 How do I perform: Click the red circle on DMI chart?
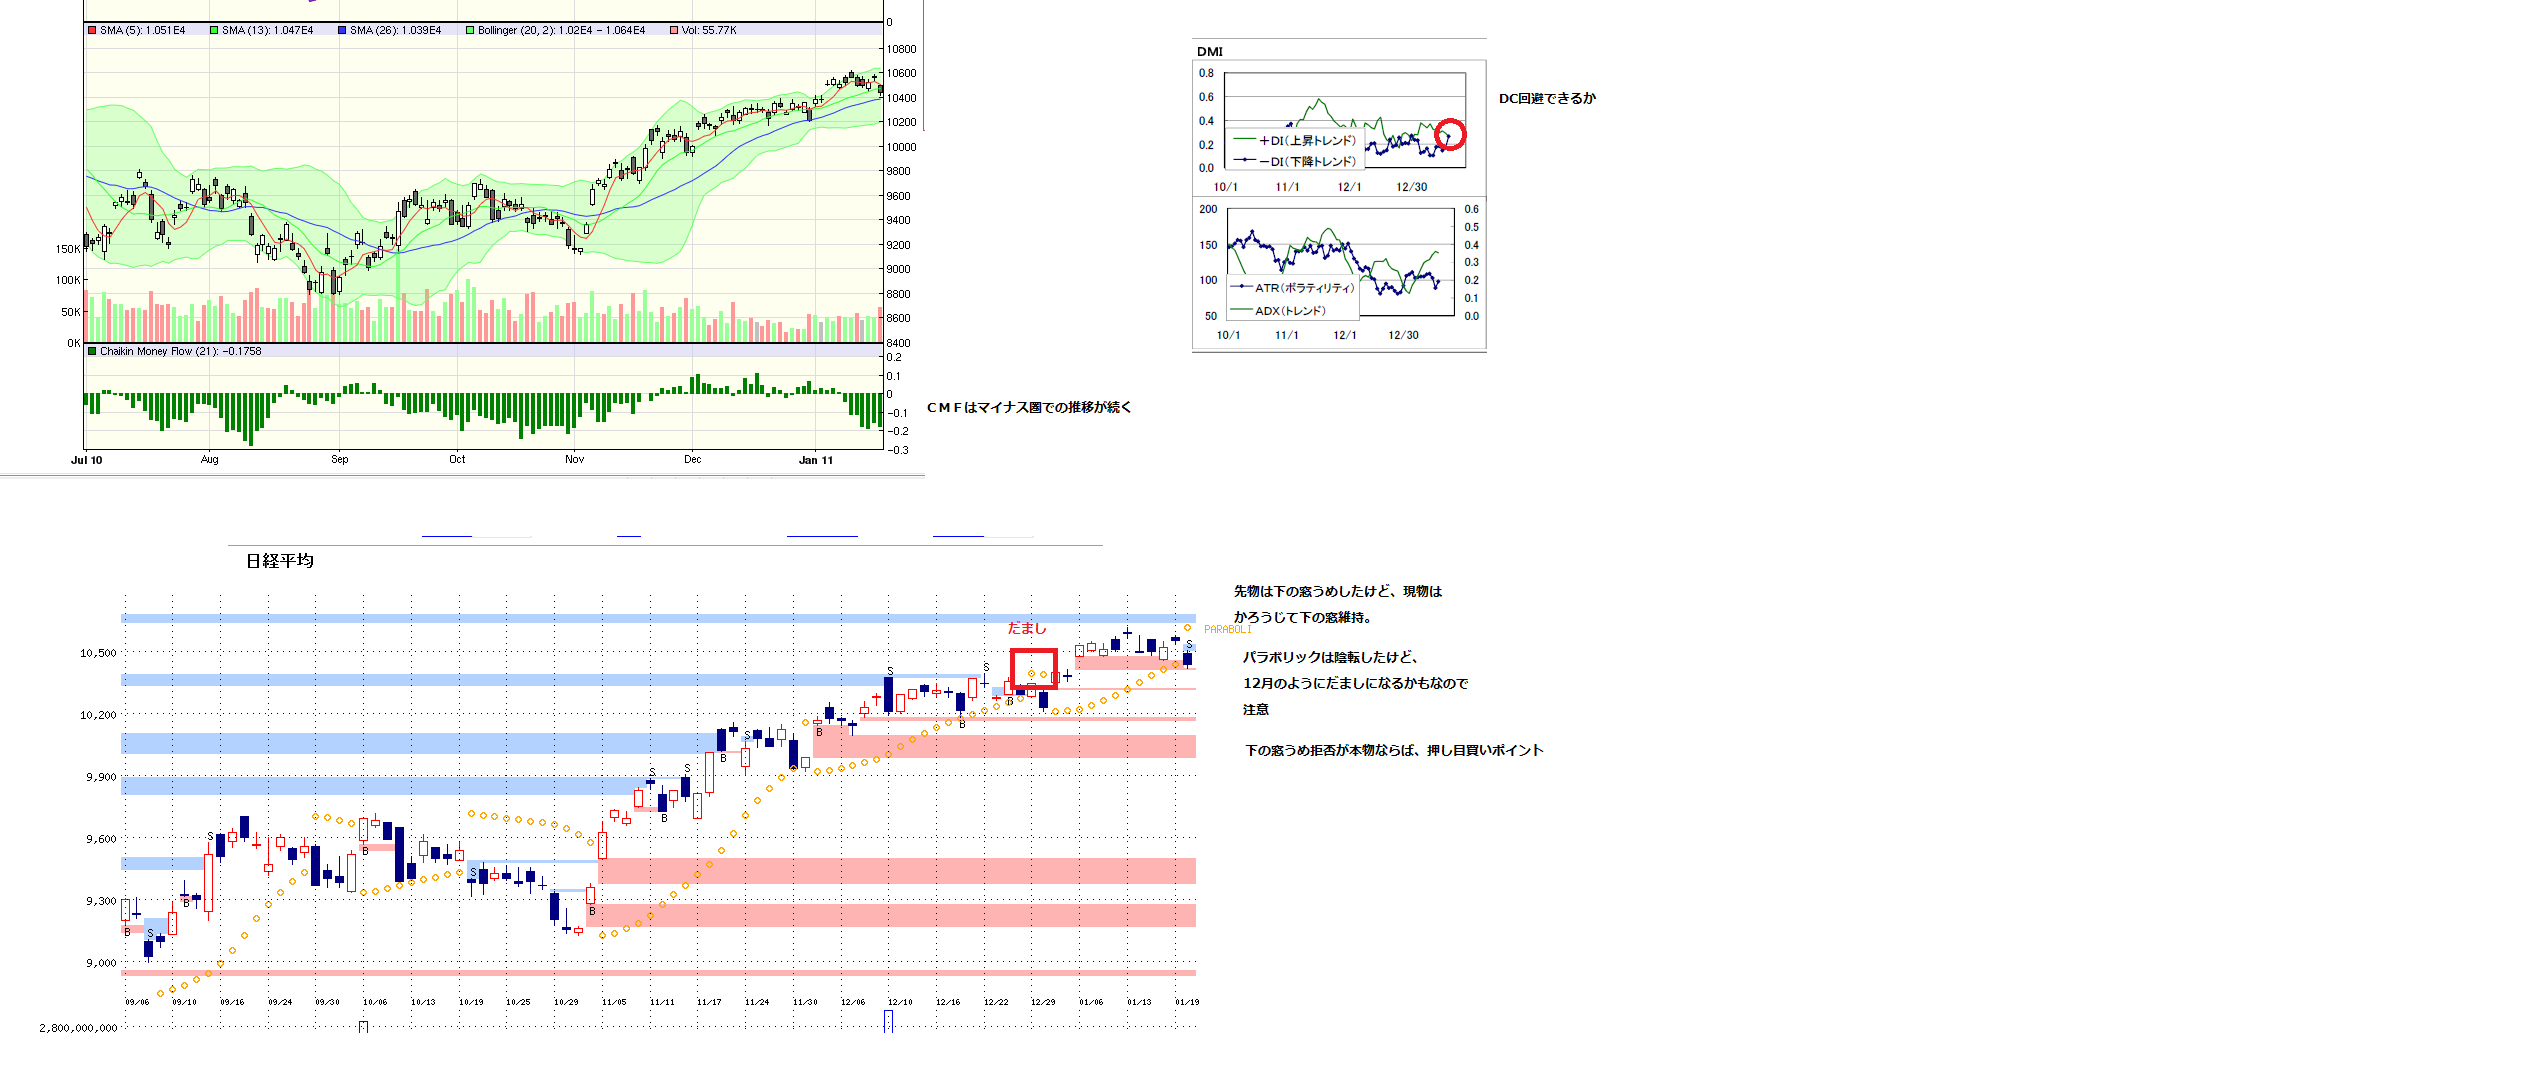point(1450,134)
